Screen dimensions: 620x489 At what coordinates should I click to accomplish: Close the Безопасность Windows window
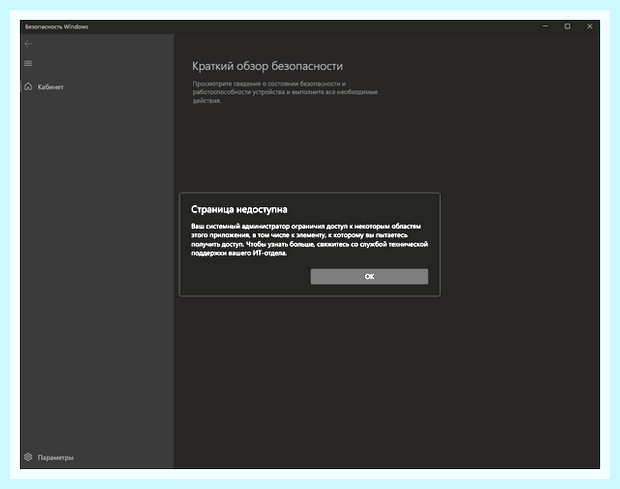590,26
